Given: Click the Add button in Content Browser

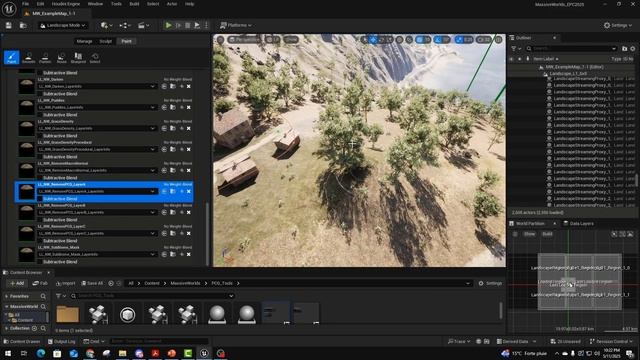Looking at the screenshot, I should 17,283.
